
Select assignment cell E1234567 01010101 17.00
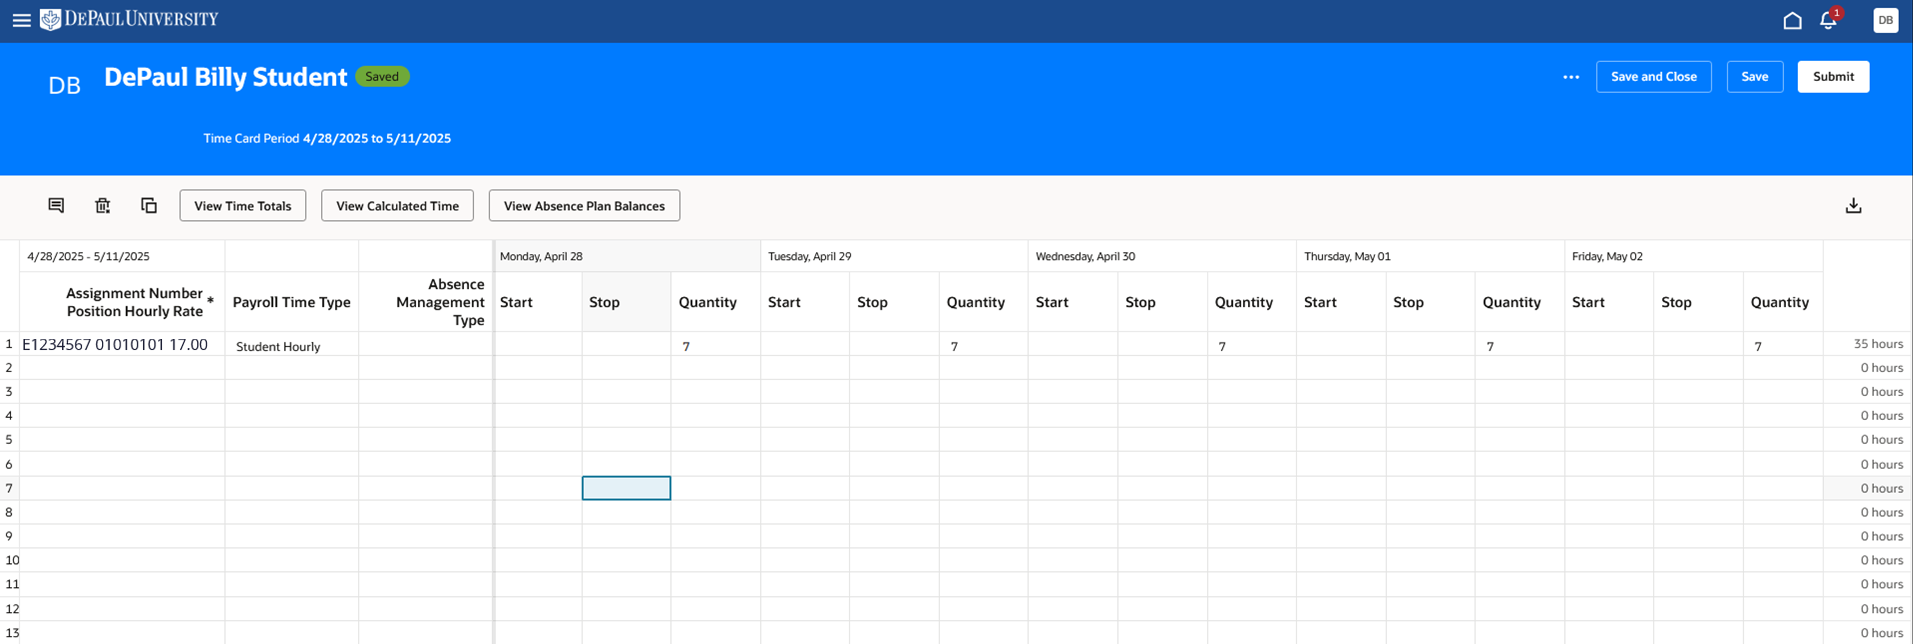(x=122, y=344)
